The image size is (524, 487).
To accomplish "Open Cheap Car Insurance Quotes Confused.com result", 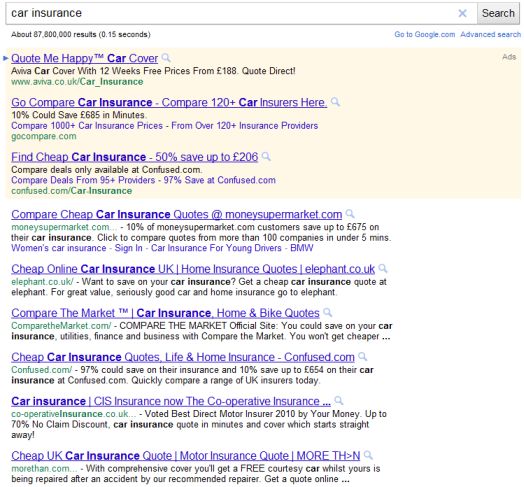I will click(183, 357).
